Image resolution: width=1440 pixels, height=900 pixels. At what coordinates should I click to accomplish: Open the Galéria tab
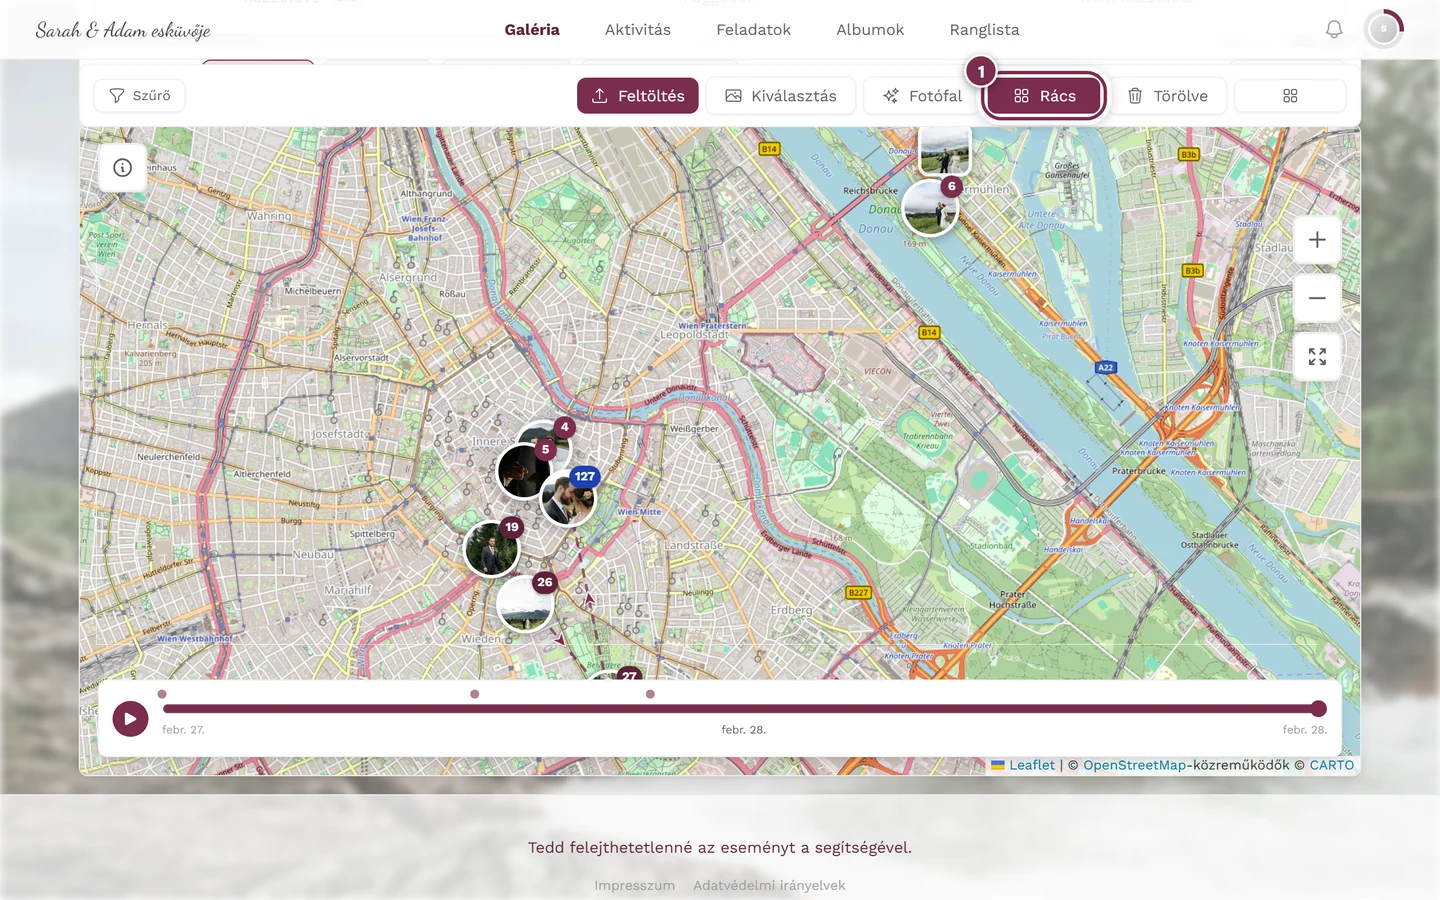coord(532,30)
